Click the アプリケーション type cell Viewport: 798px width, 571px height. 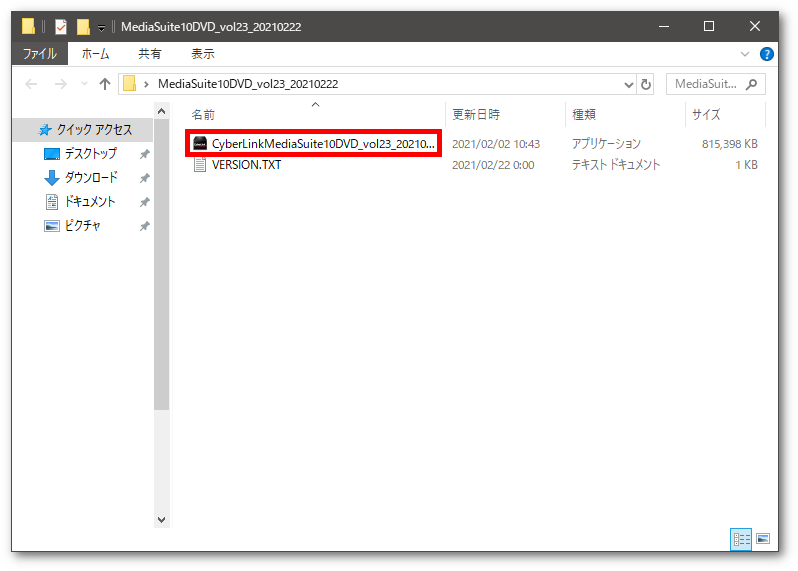[x=606, y=144]
